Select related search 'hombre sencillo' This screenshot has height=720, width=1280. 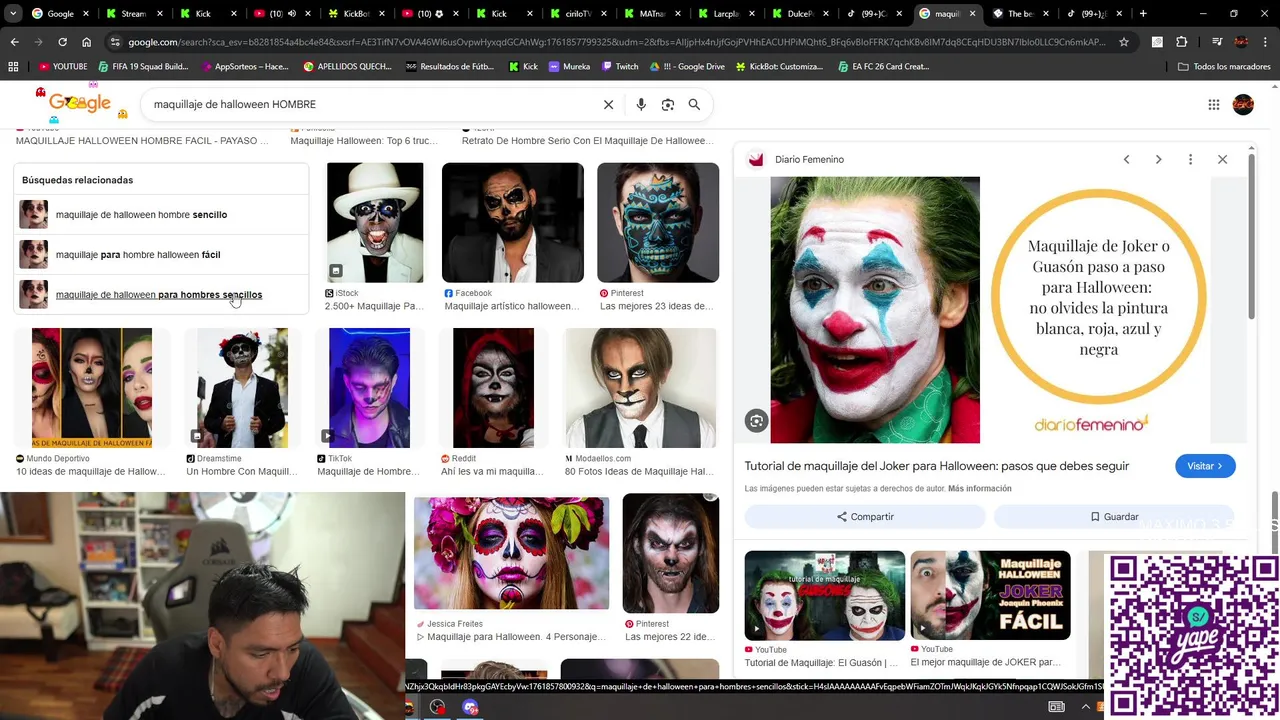tap(161, 214)
